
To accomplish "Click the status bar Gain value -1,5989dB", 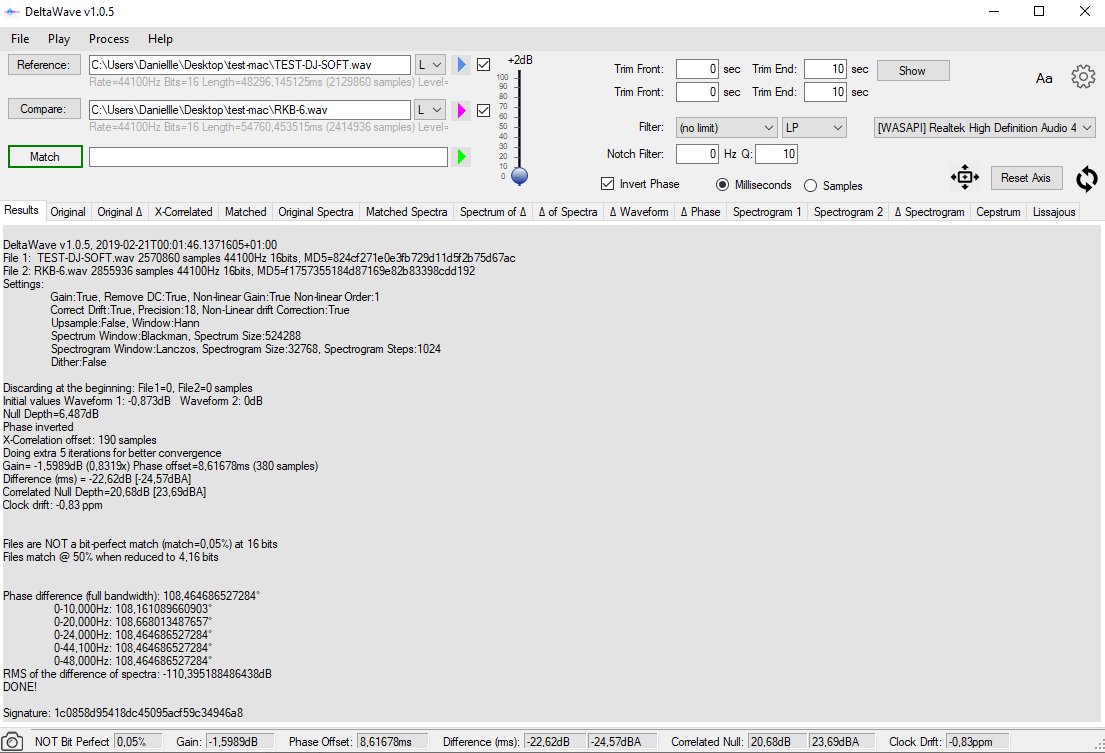I will (240, 742).
